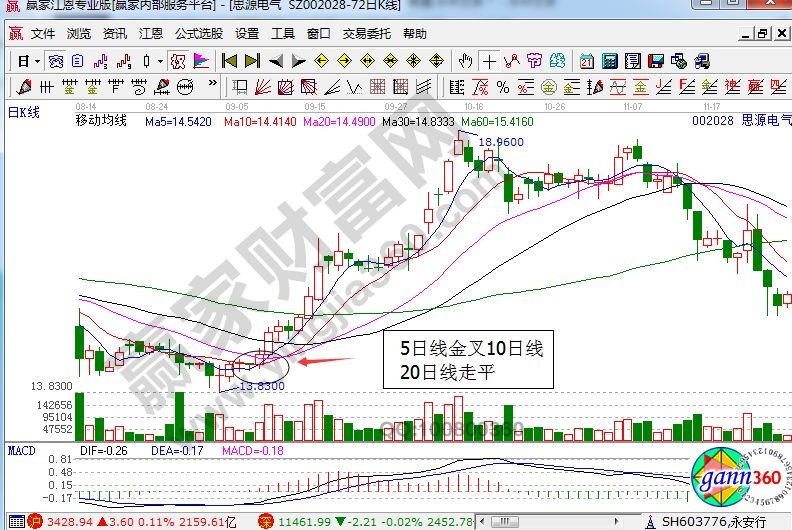The width and height of the screenshot is (792, 530).
Task: Click the calendar icon in the toolbar
Action: [x=586, y=61]
